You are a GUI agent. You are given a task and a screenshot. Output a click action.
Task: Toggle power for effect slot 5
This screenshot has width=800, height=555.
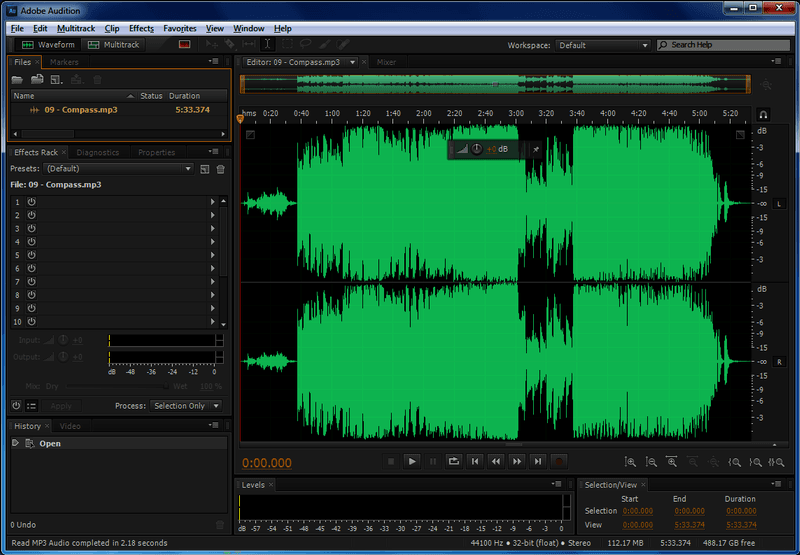click(32, 255)
